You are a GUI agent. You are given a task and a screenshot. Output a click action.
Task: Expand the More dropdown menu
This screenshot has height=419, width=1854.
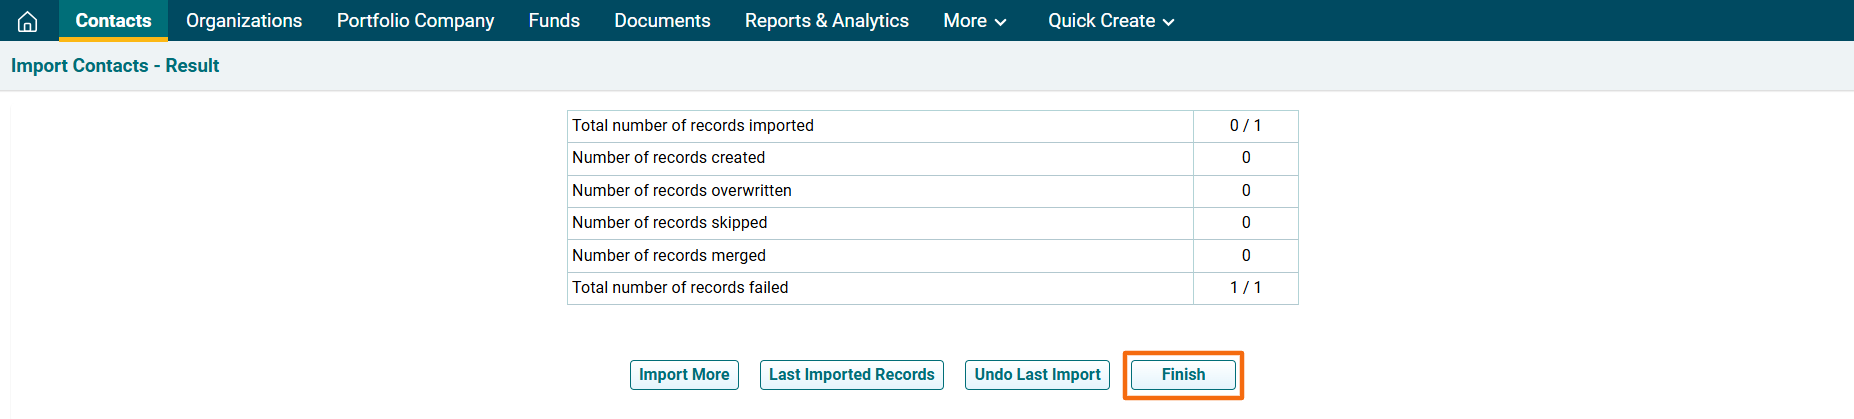(x=974, y=21)
